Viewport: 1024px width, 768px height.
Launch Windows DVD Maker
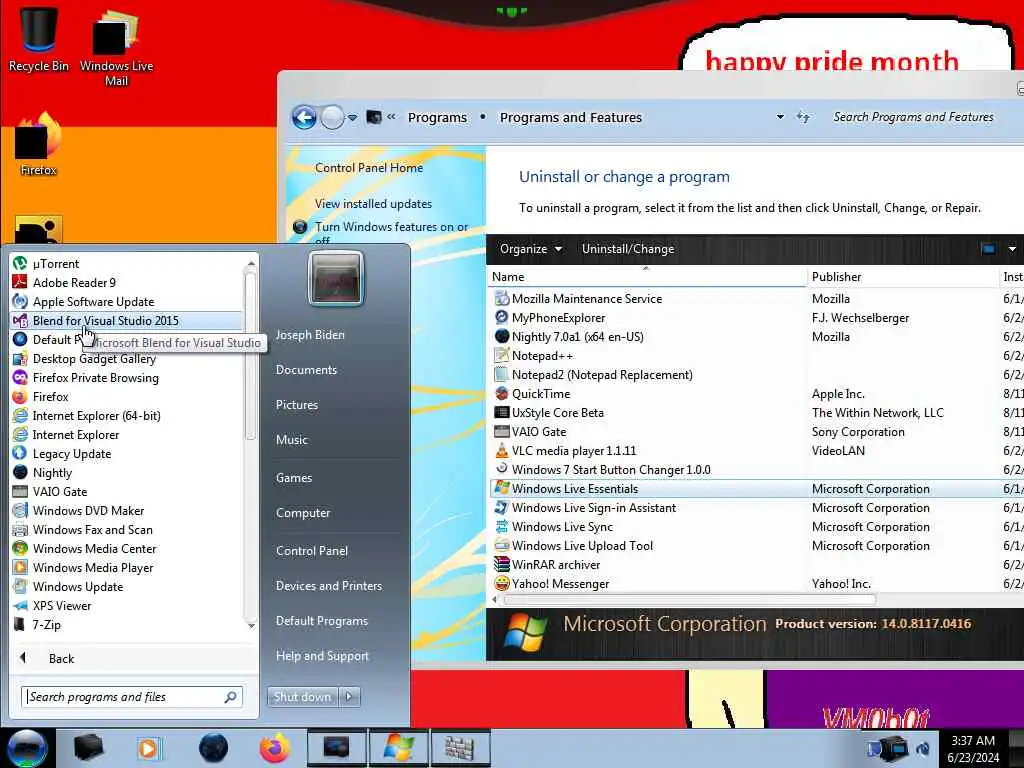pyautogui.click(x=127, y=511)
